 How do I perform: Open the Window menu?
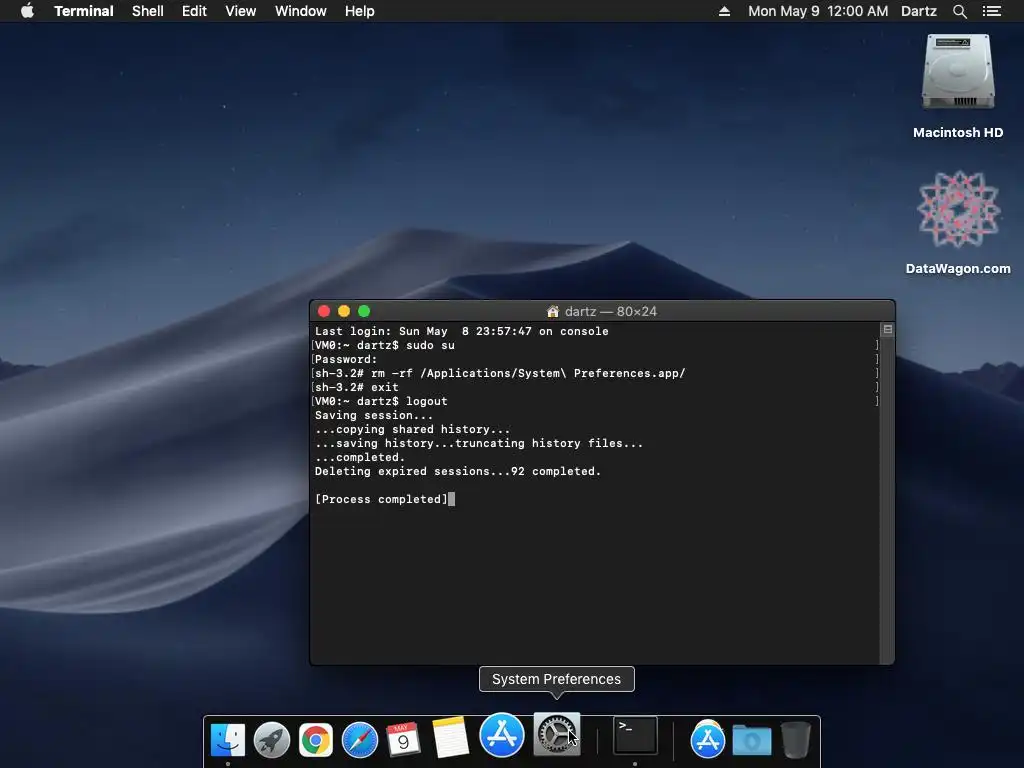(300, 11)
